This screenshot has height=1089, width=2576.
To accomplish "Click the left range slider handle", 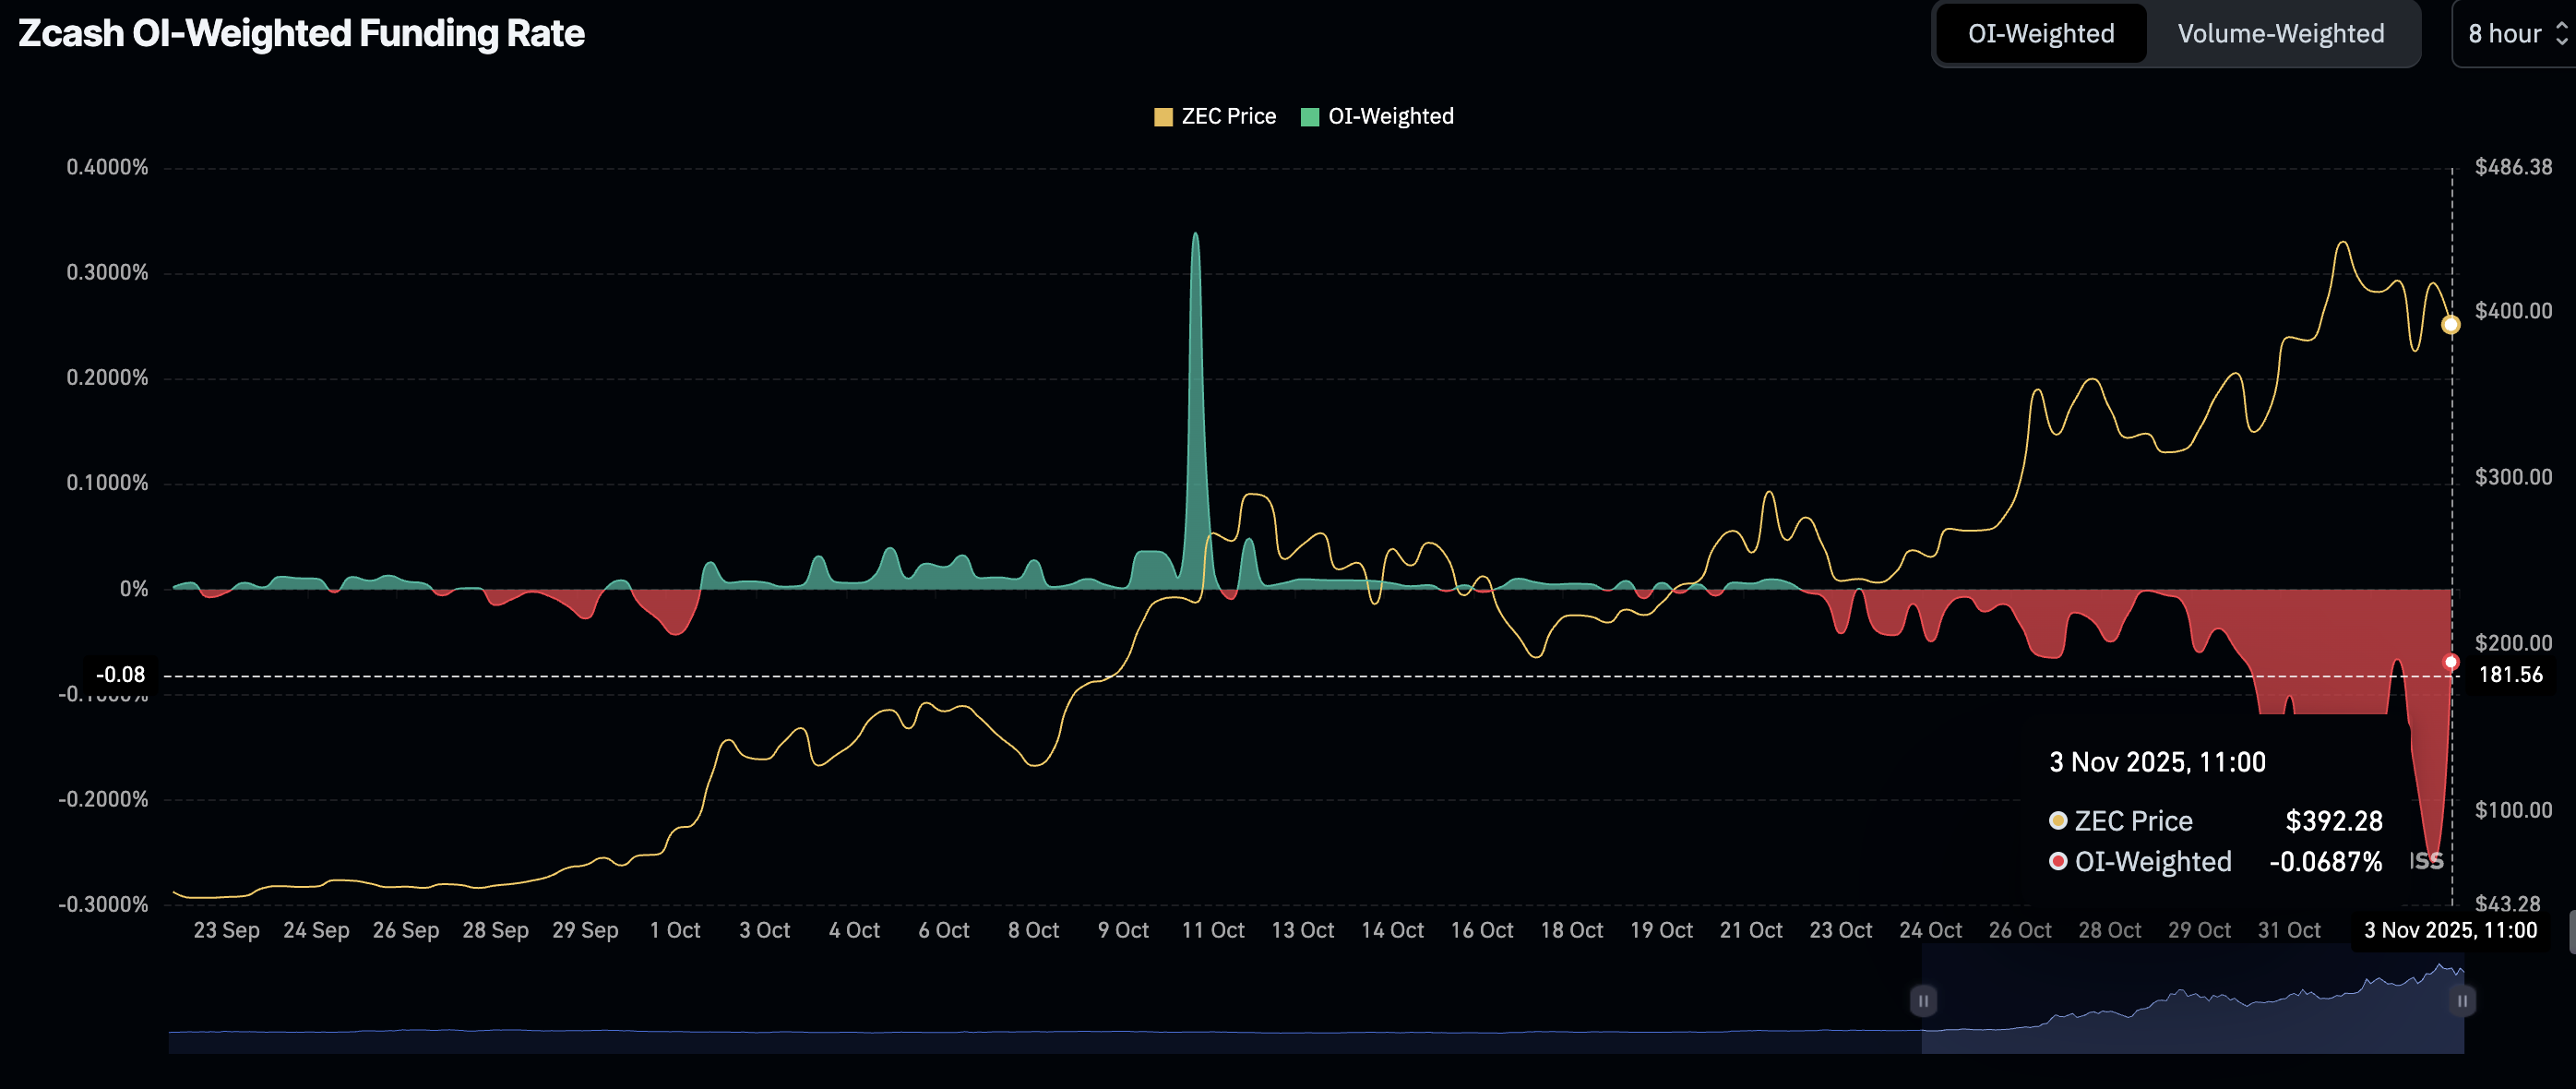I will [x=1922, y=1000].
